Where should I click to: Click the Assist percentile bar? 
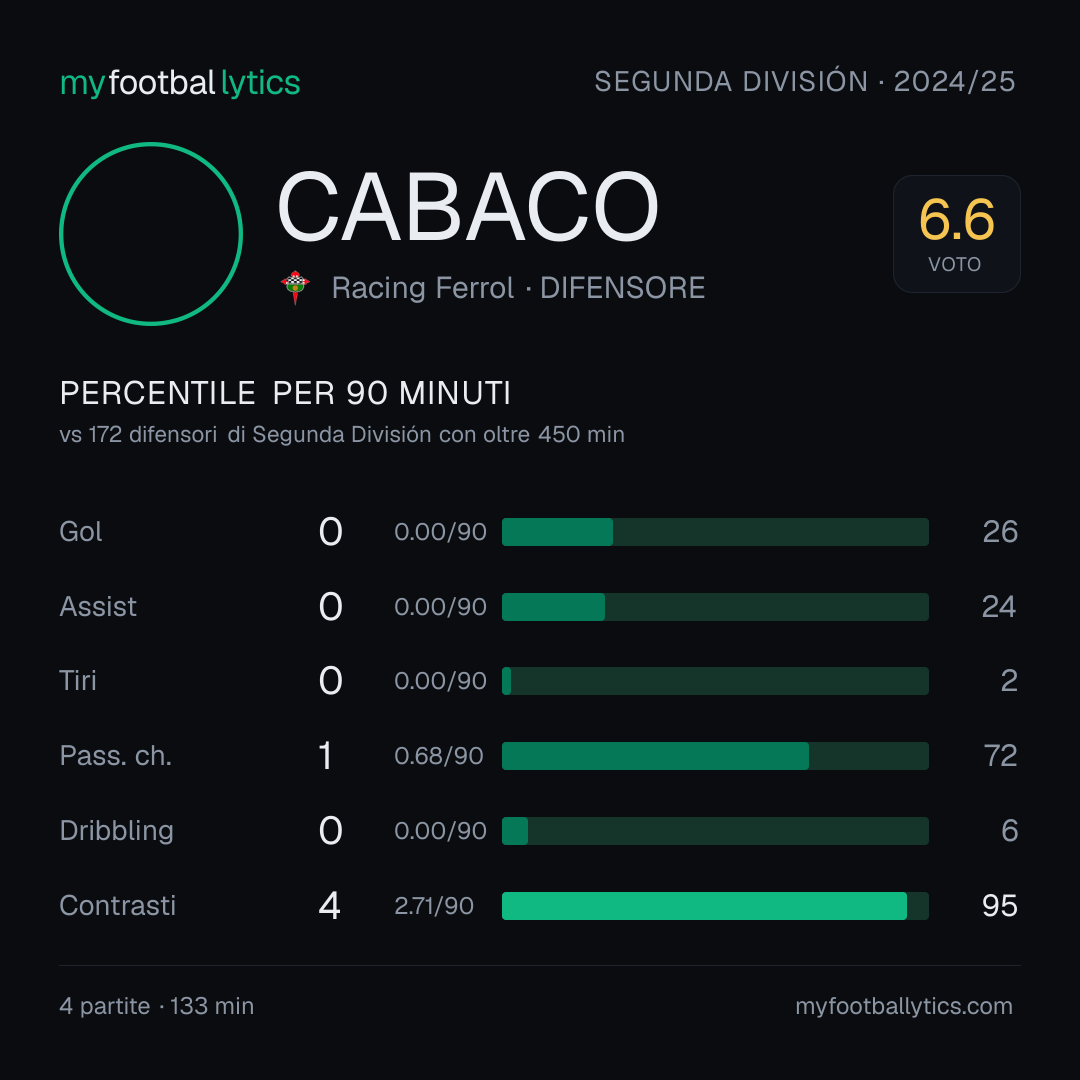point(715,607)
